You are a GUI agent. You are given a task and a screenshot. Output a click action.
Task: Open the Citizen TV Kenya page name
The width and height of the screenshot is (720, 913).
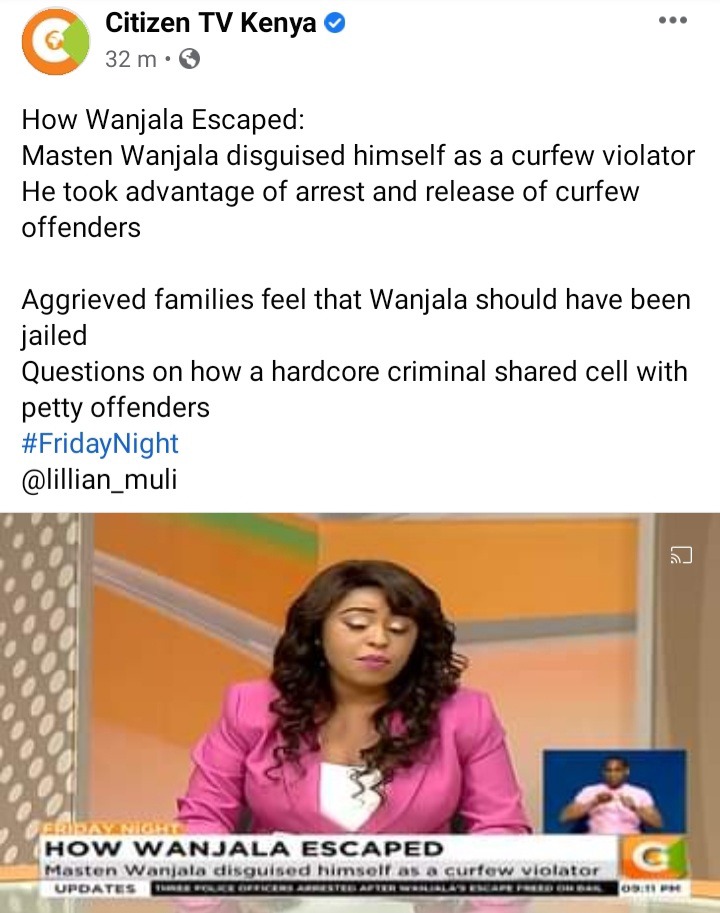coord(211,23)
